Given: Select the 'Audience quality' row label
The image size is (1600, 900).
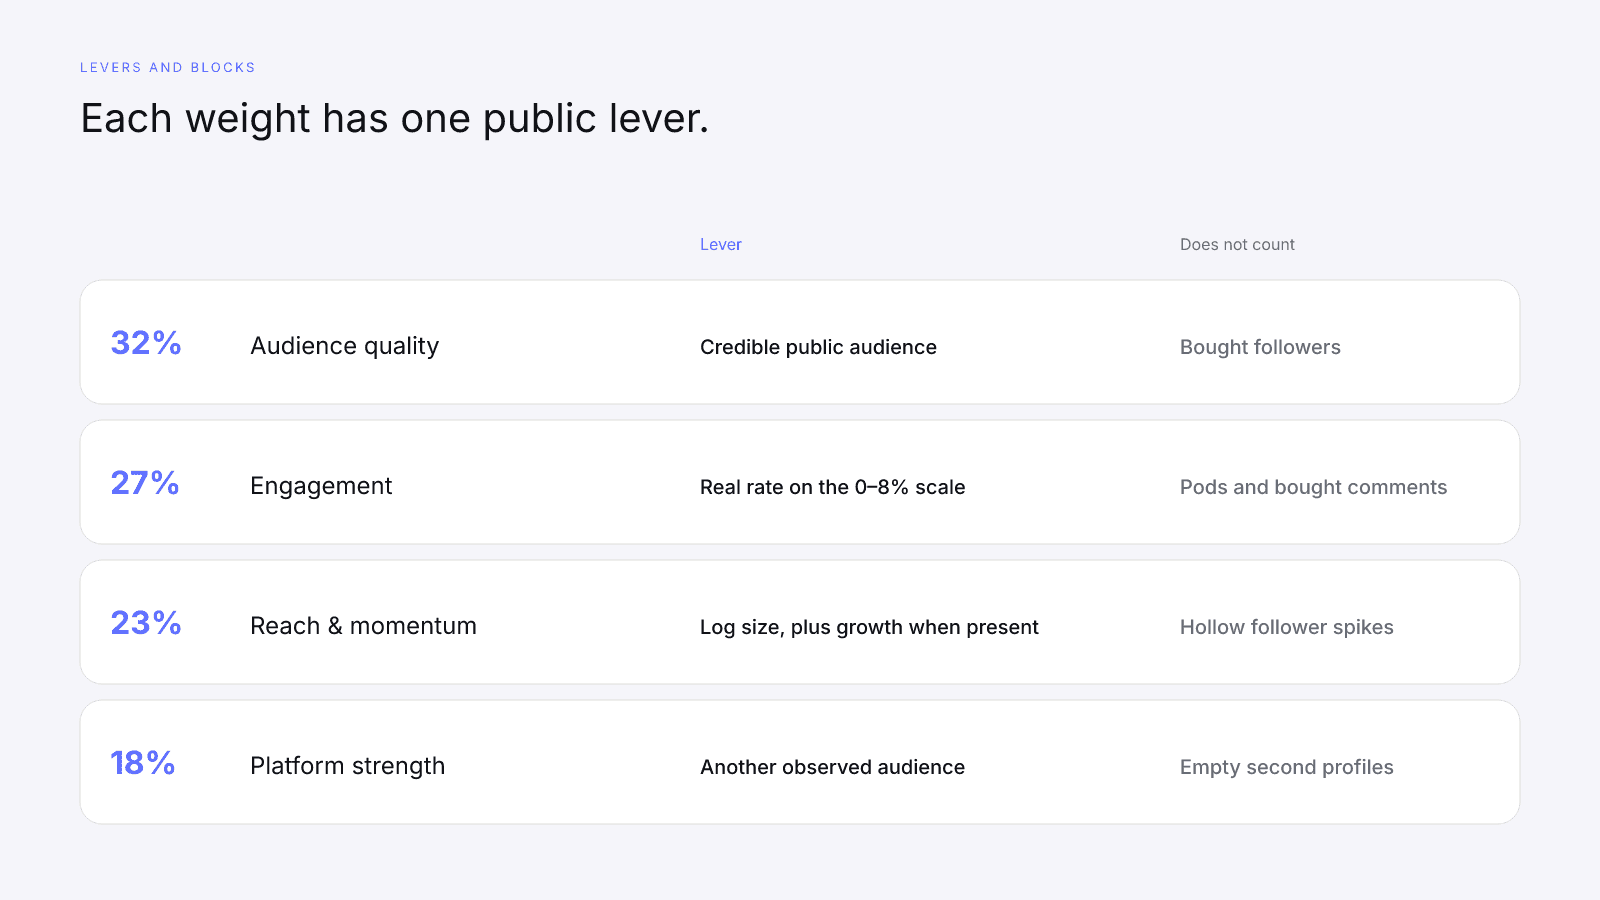Looking at the screenshot, I should click(345, 346).
